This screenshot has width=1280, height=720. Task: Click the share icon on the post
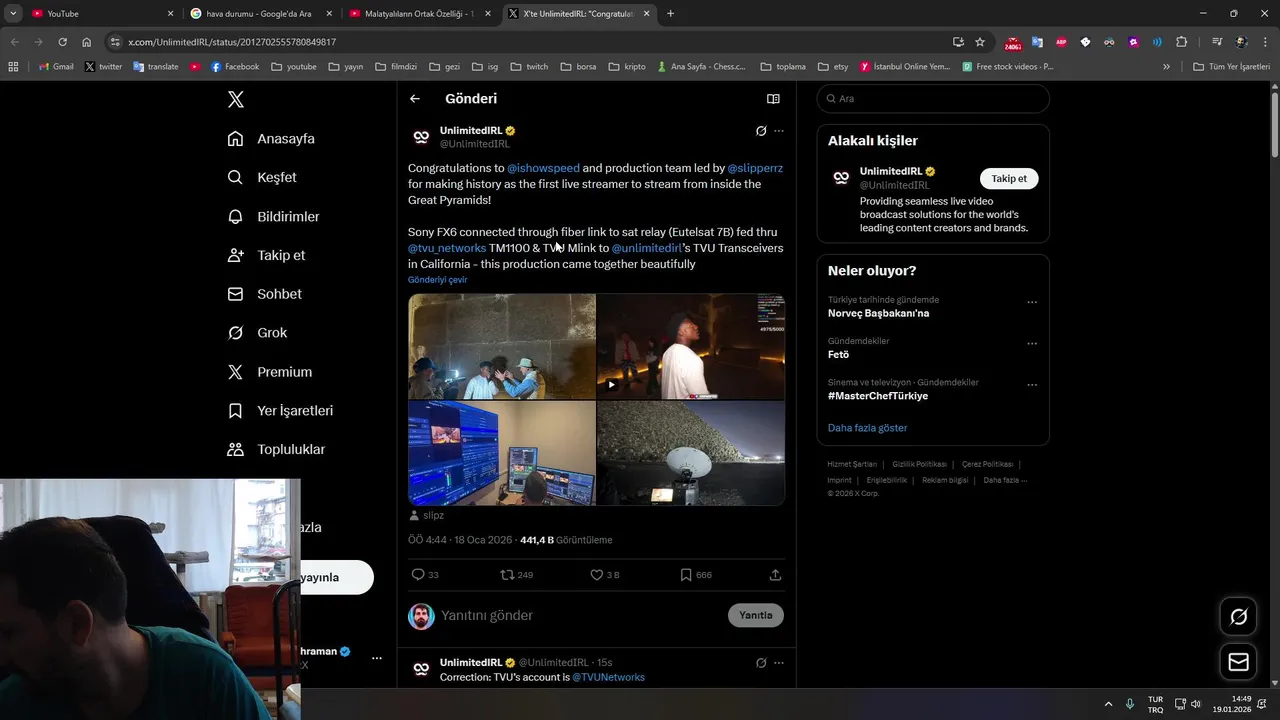[775, 575]
